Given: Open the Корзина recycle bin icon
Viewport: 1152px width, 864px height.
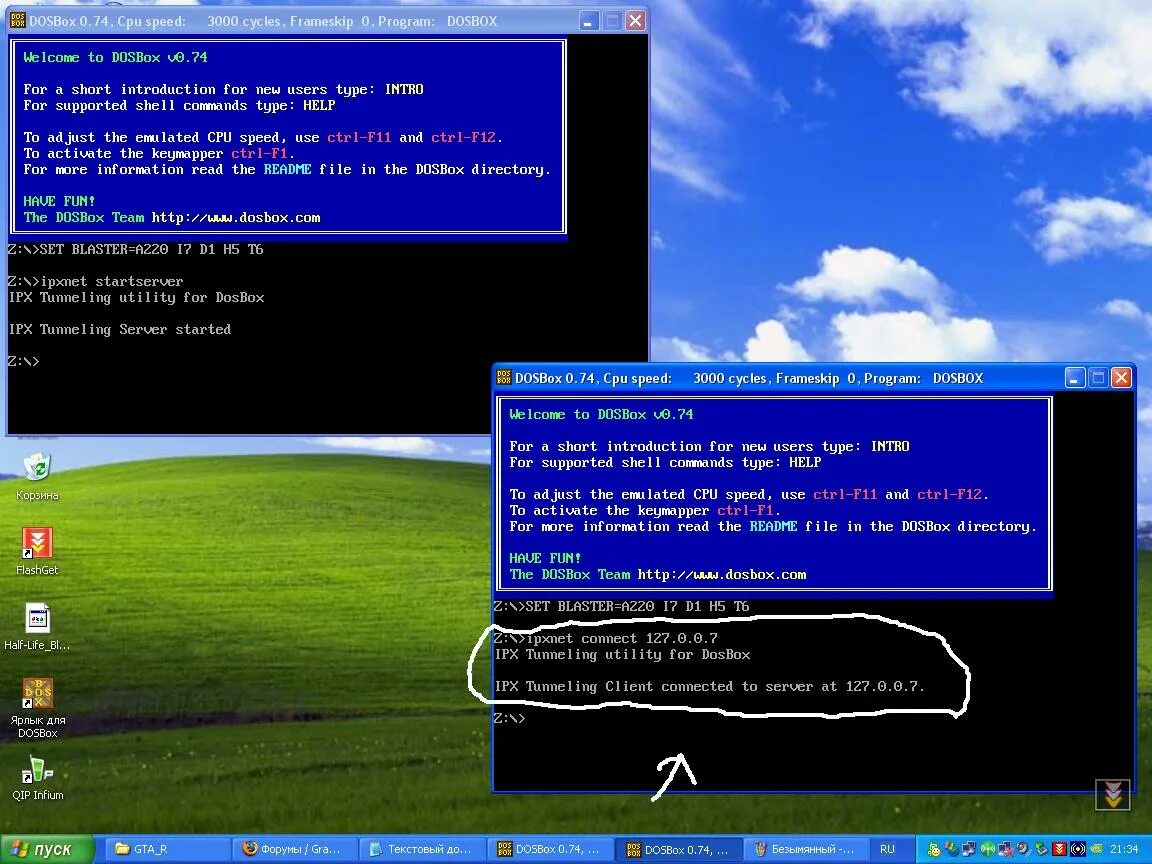Looking at the screenshot, I should click(x=37, y=476).
